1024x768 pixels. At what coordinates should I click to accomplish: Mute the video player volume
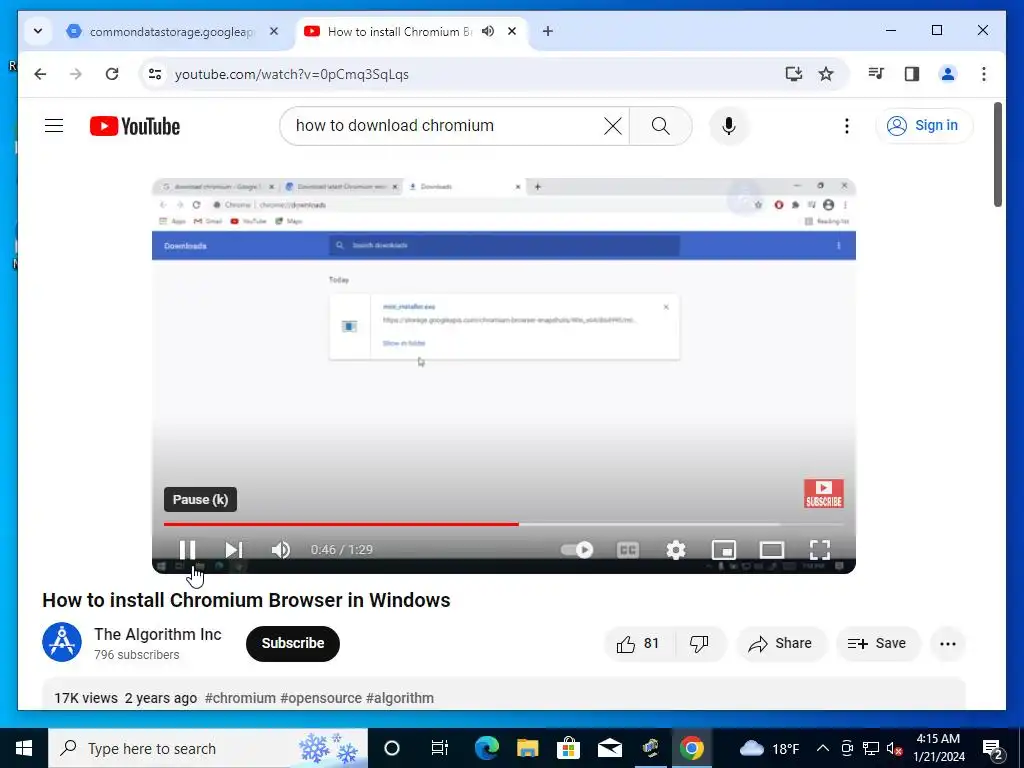(281, 550)
